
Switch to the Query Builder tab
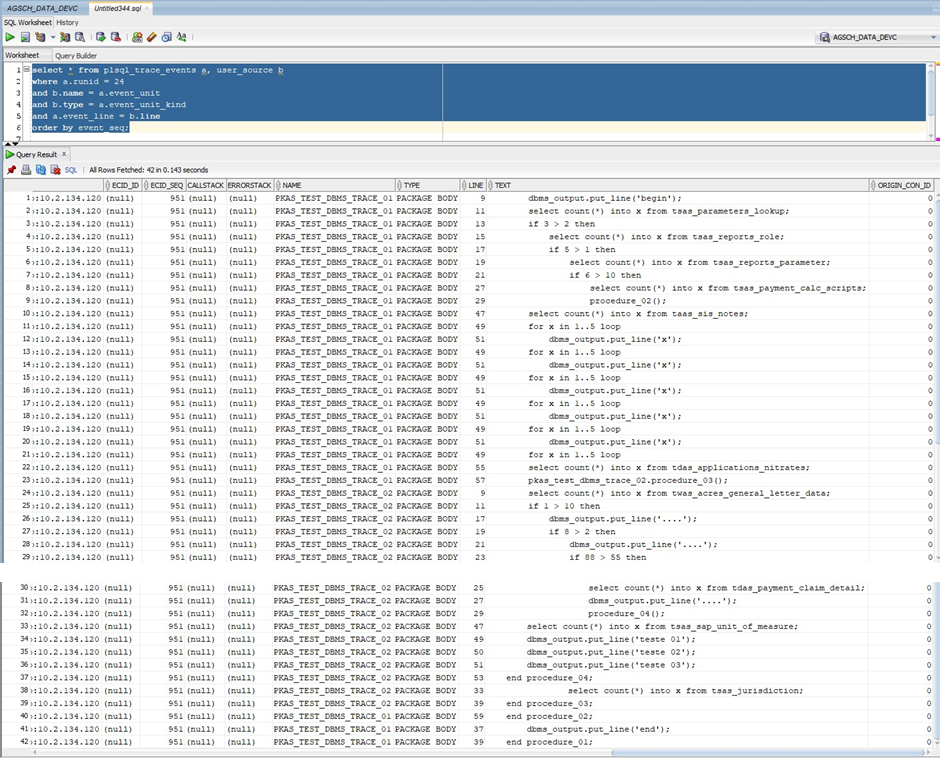tap(76, 56)
